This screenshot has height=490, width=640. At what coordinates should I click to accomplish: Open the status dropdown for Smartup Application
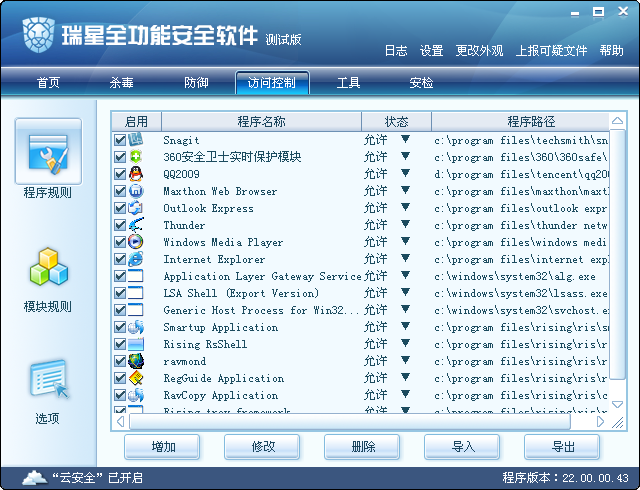click(x=405, y=326)
